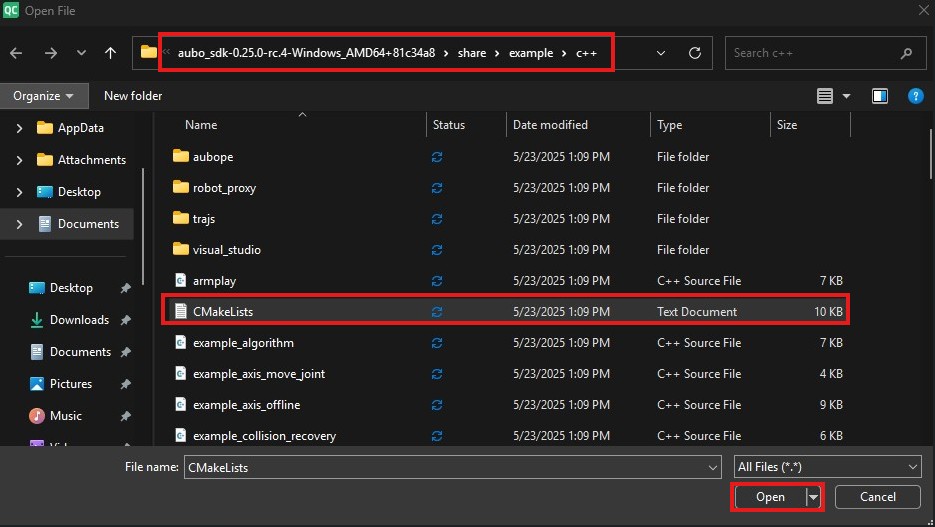Click the list view layout icon
Image resolution: width=935 pixels, height=527 pixels.
coord(825,96)
